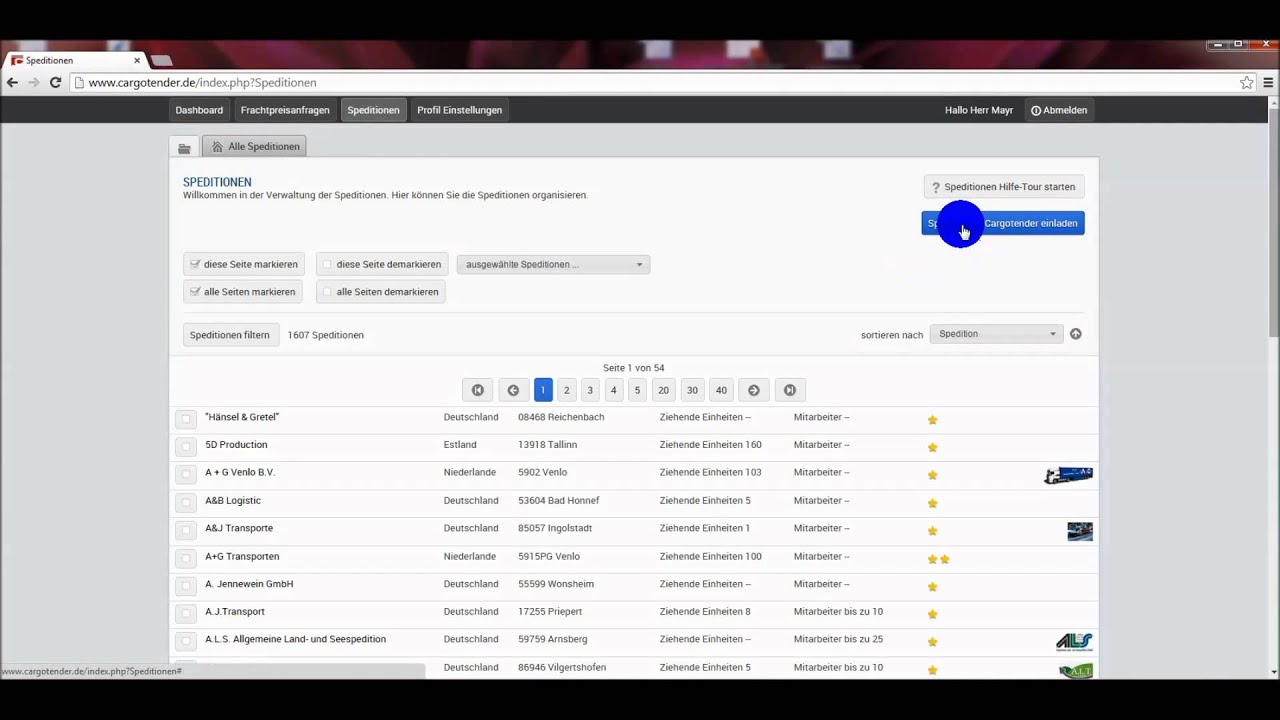Go to page 3
The image size is (1280, 720).
click(590, 390)
